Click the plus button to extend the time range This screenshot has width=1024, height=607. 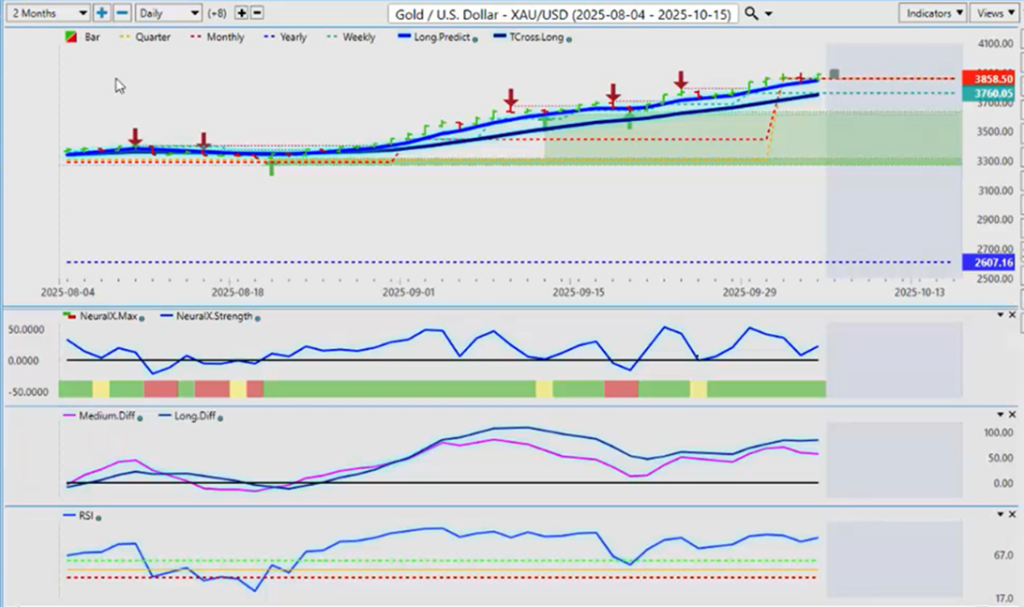tap(102, 13)
